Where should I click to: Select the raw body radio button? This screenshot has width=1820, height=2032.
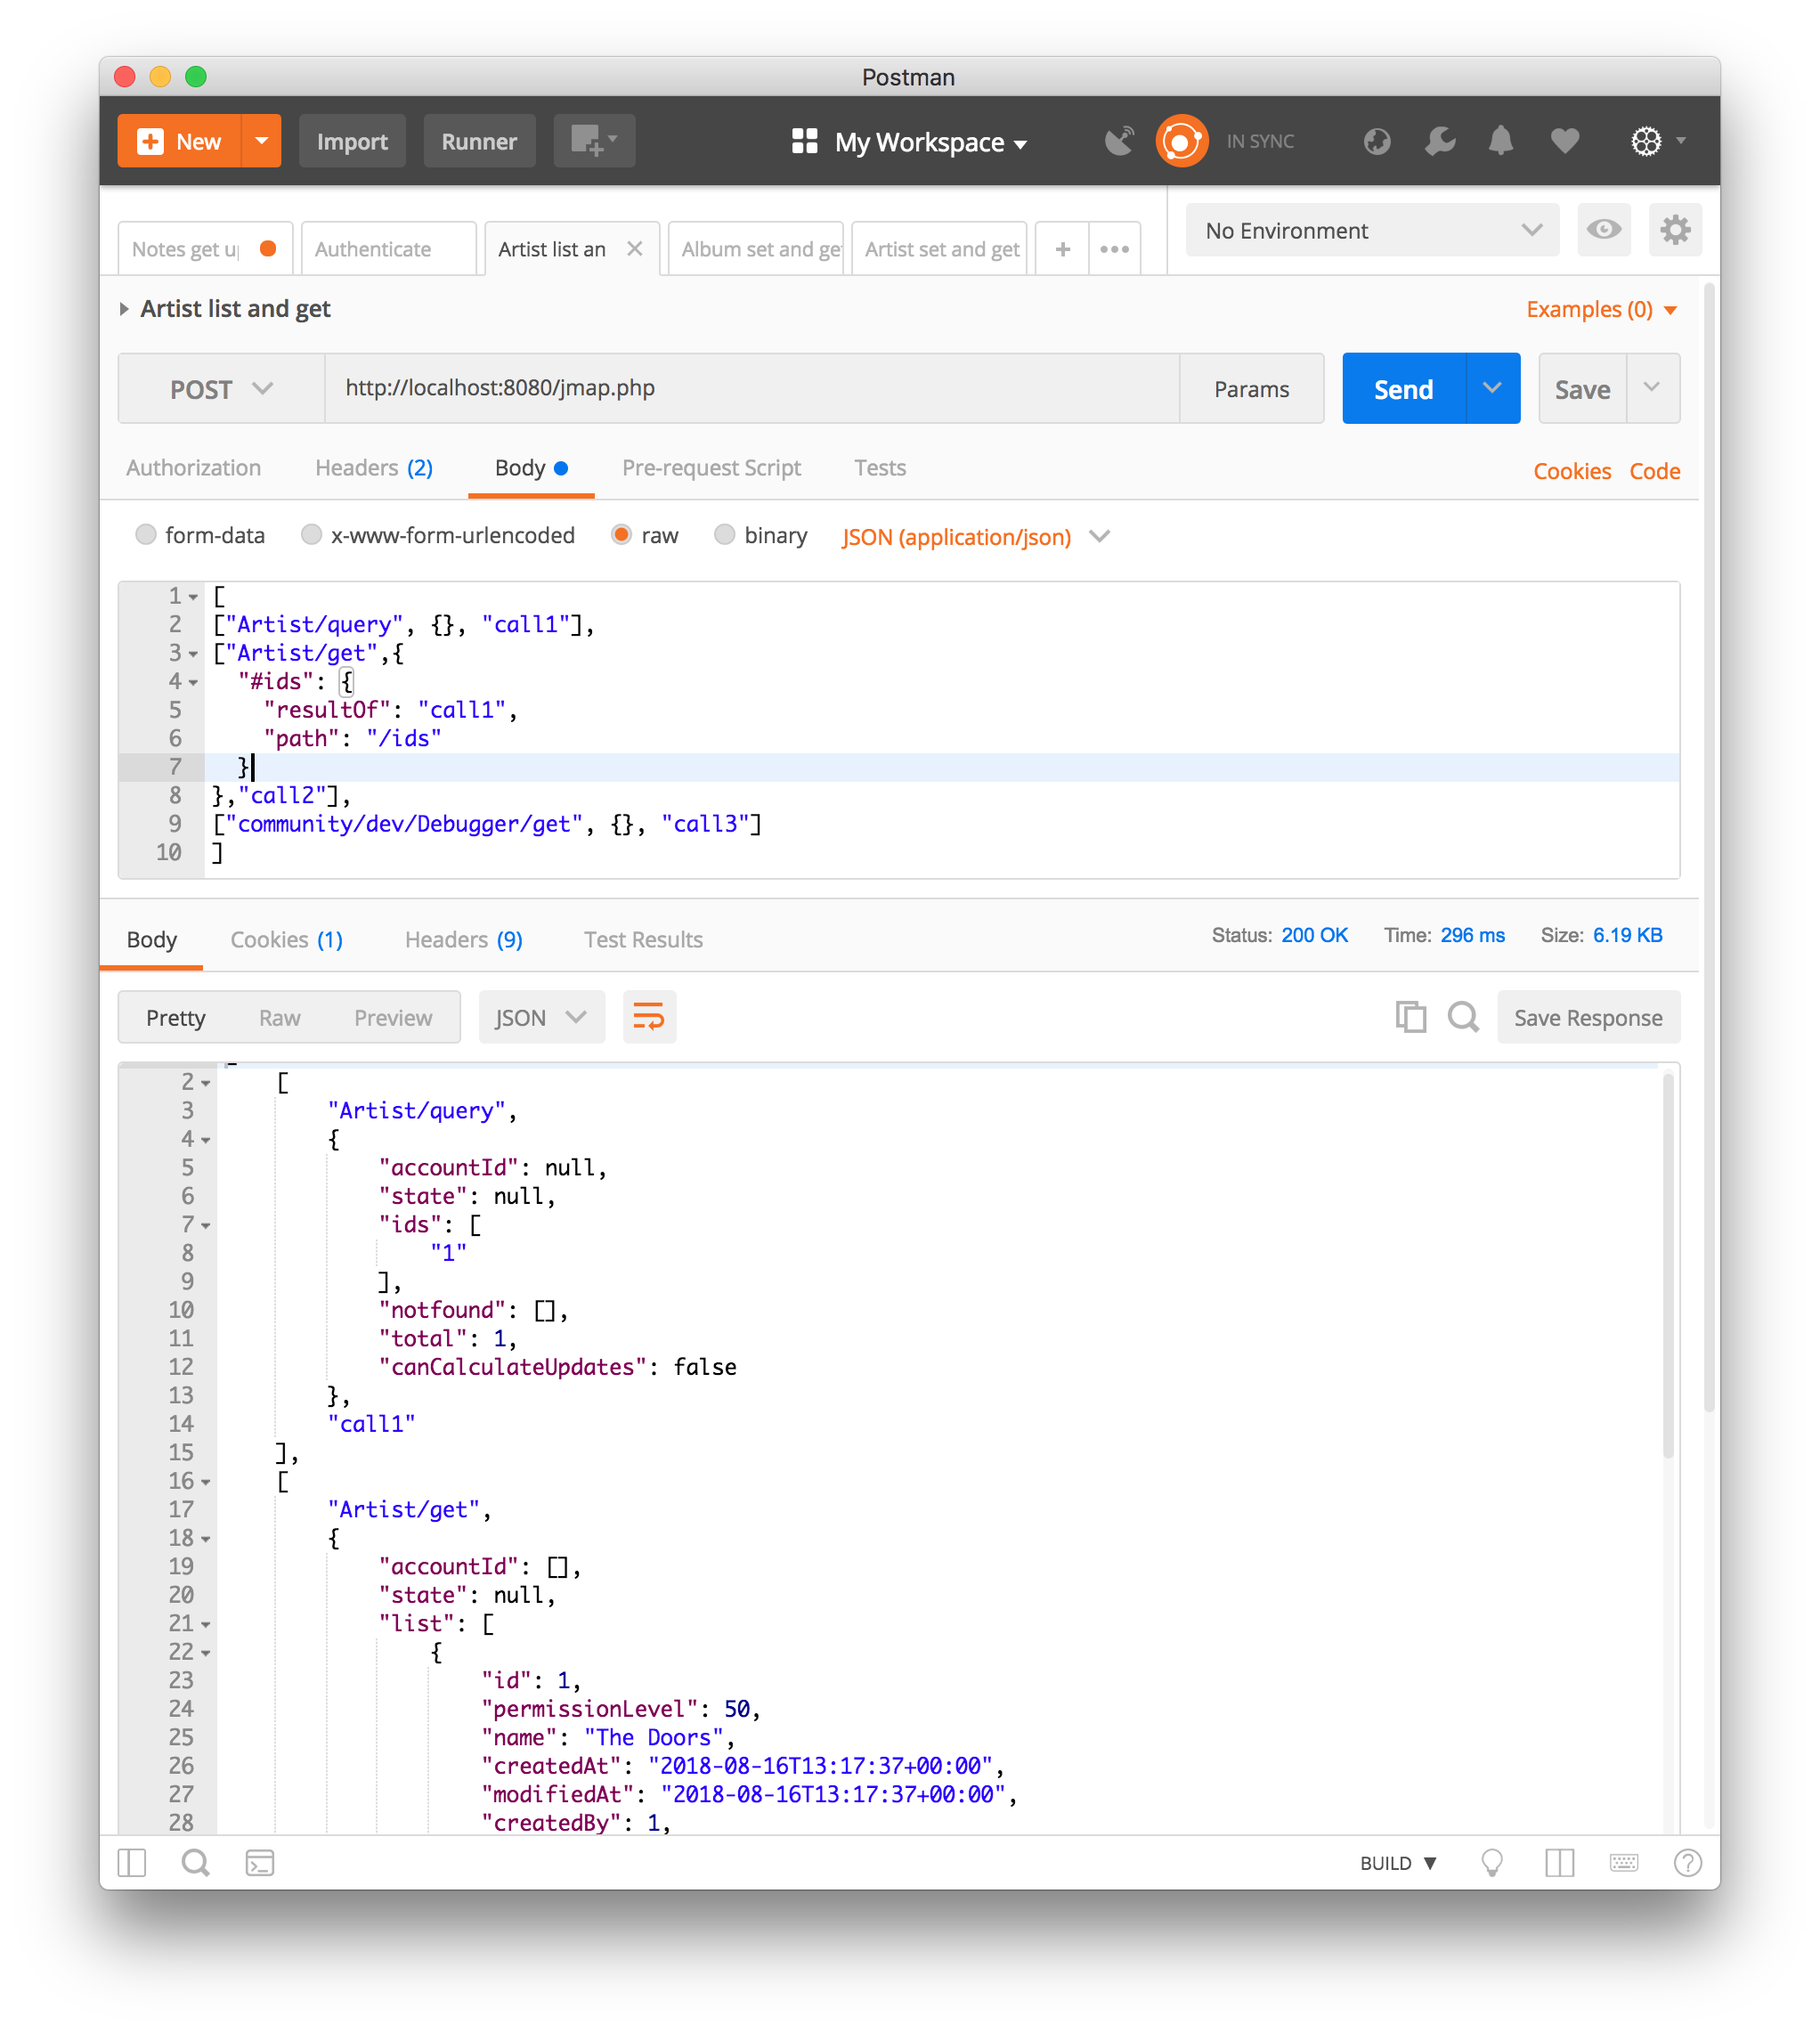tap(621, 535)
